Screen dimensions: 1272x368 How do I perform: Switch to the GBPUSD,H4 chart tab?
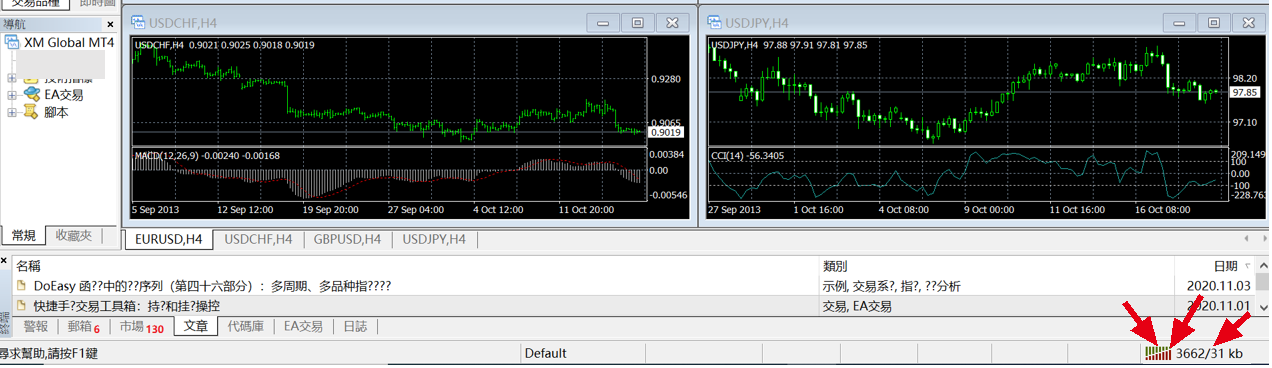pyautogui.click(x=346, y=239)
